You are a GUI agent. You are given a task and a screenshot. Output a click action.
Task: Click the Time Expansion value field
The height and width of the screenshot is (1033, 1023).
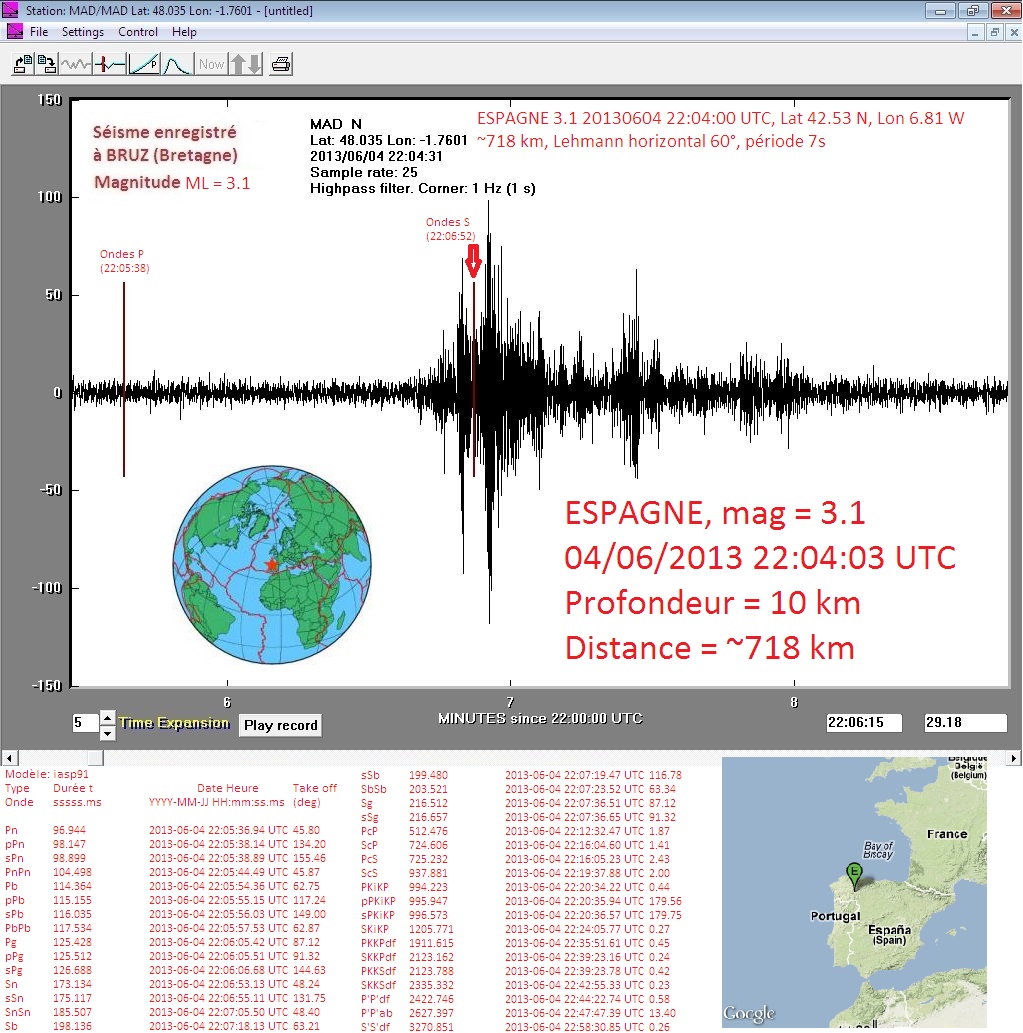(84, 723)
